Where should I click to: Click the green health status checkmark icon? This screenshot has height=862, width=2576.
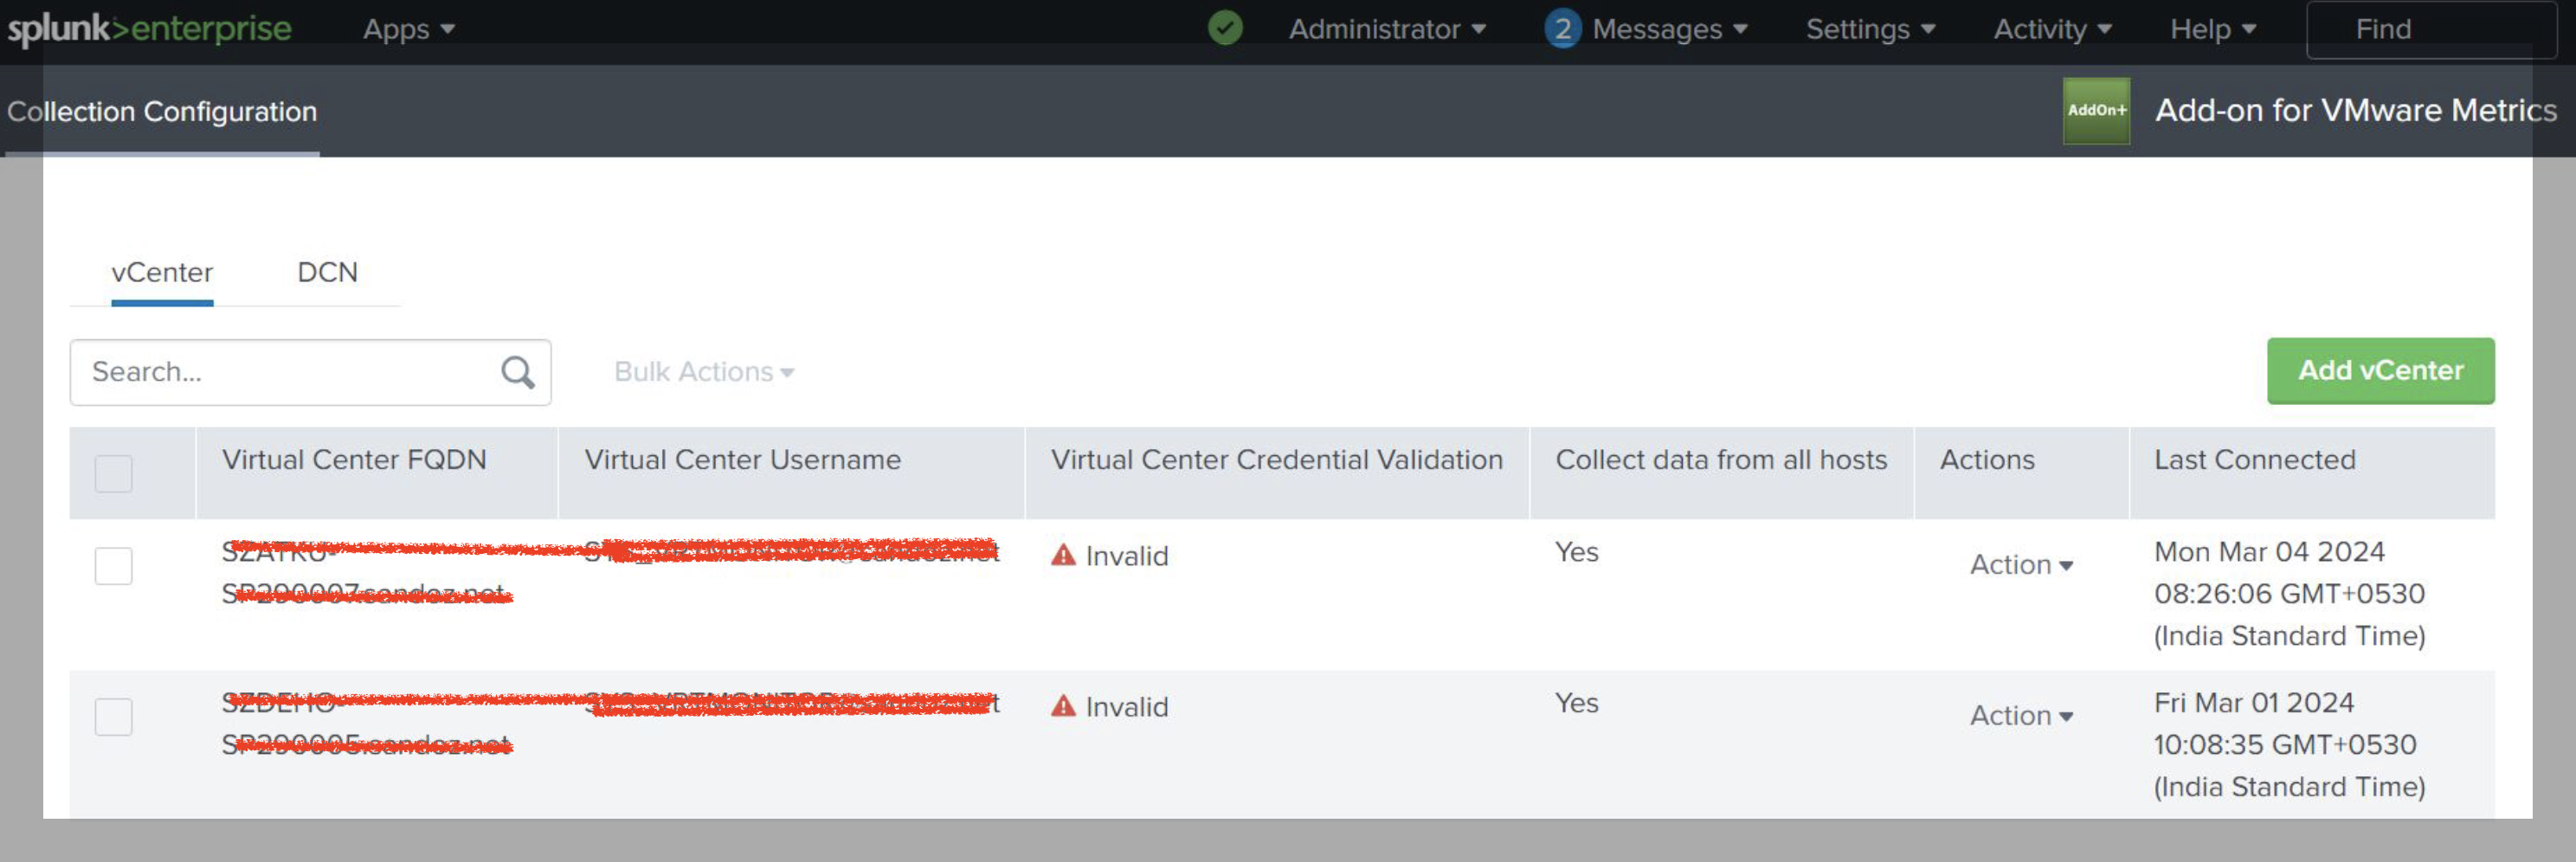1225,29
